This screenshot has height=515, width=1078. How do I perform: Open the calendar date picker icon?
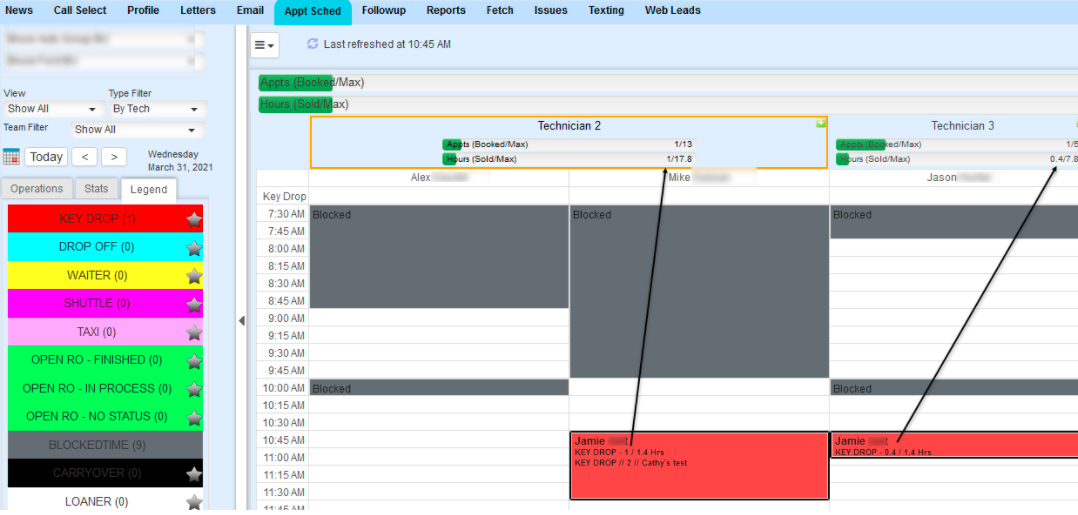coord(12,157)
